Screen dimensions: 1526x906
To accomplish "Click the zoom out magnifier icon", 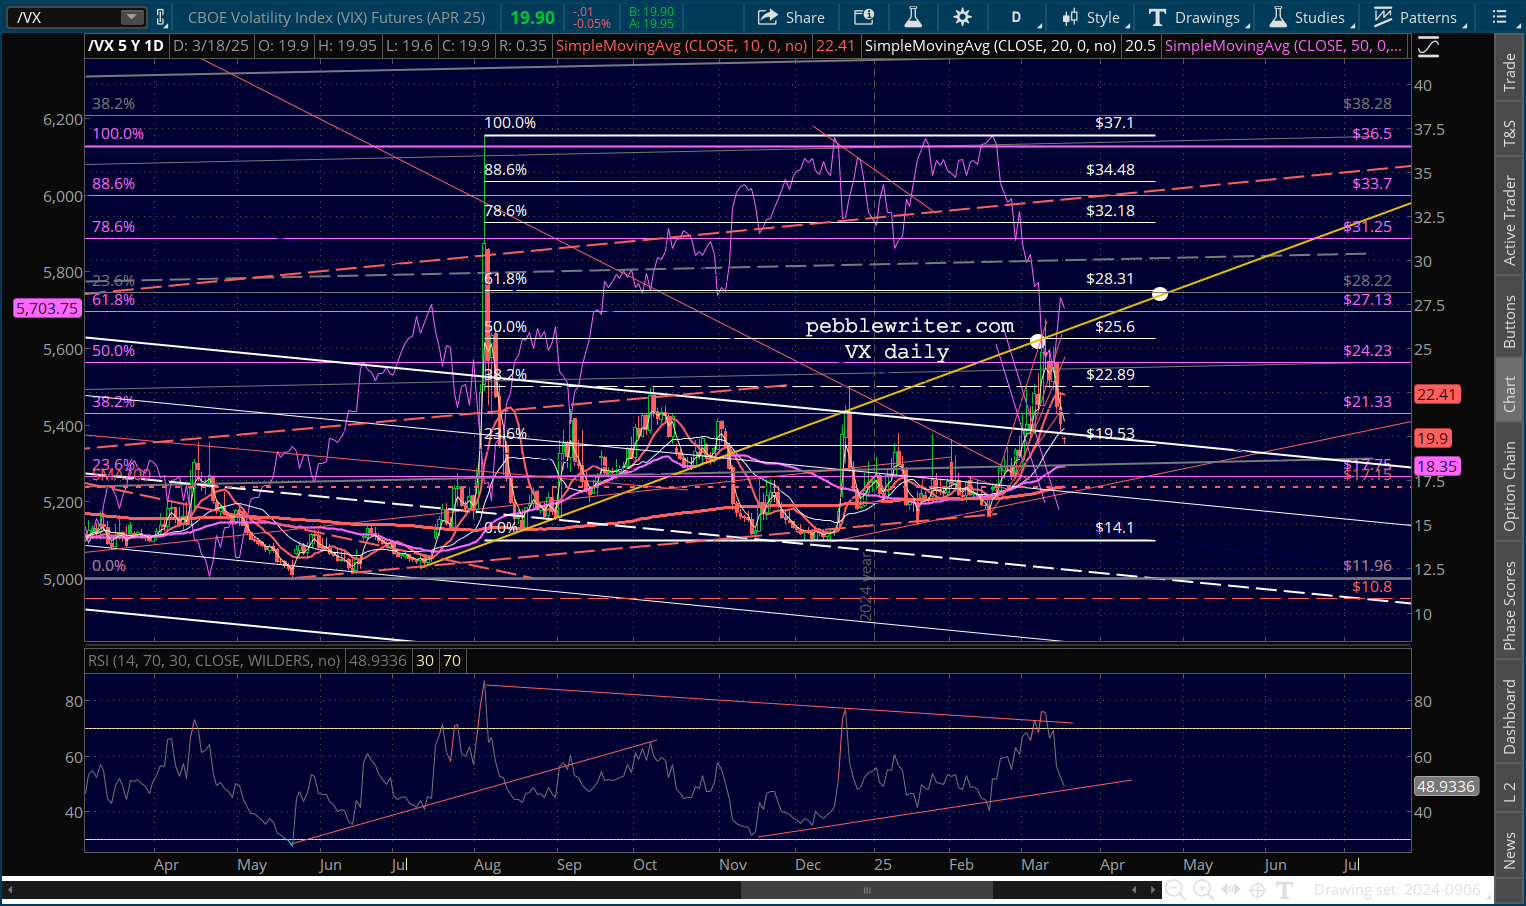I will click(x=1175, y=890).
